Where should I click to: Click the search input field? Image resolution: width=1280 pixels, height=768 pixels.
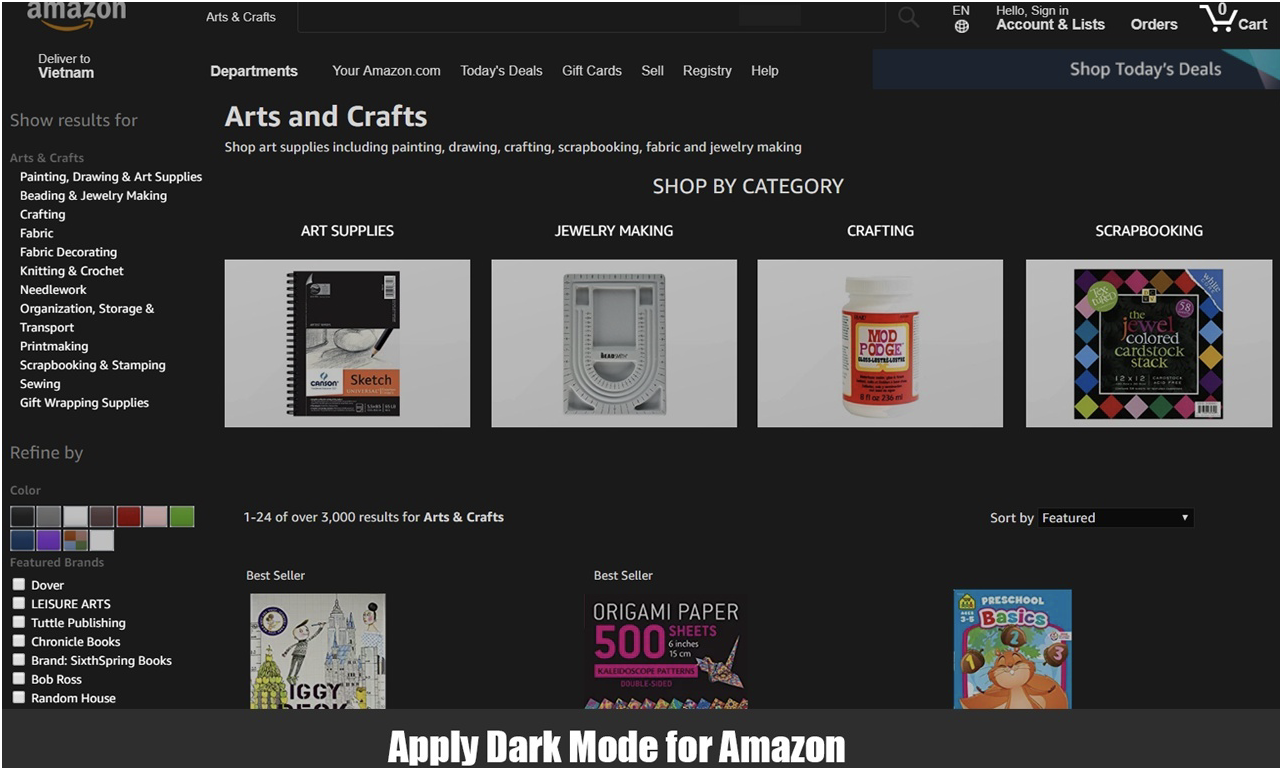click(591, 17)
